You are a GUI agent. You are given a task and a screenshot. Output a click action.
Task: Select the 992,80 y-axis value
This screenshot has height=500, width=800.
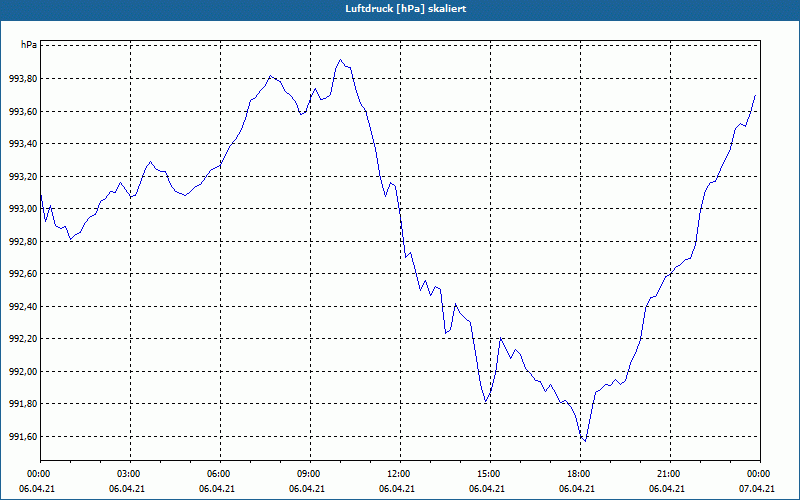(23, 241)
